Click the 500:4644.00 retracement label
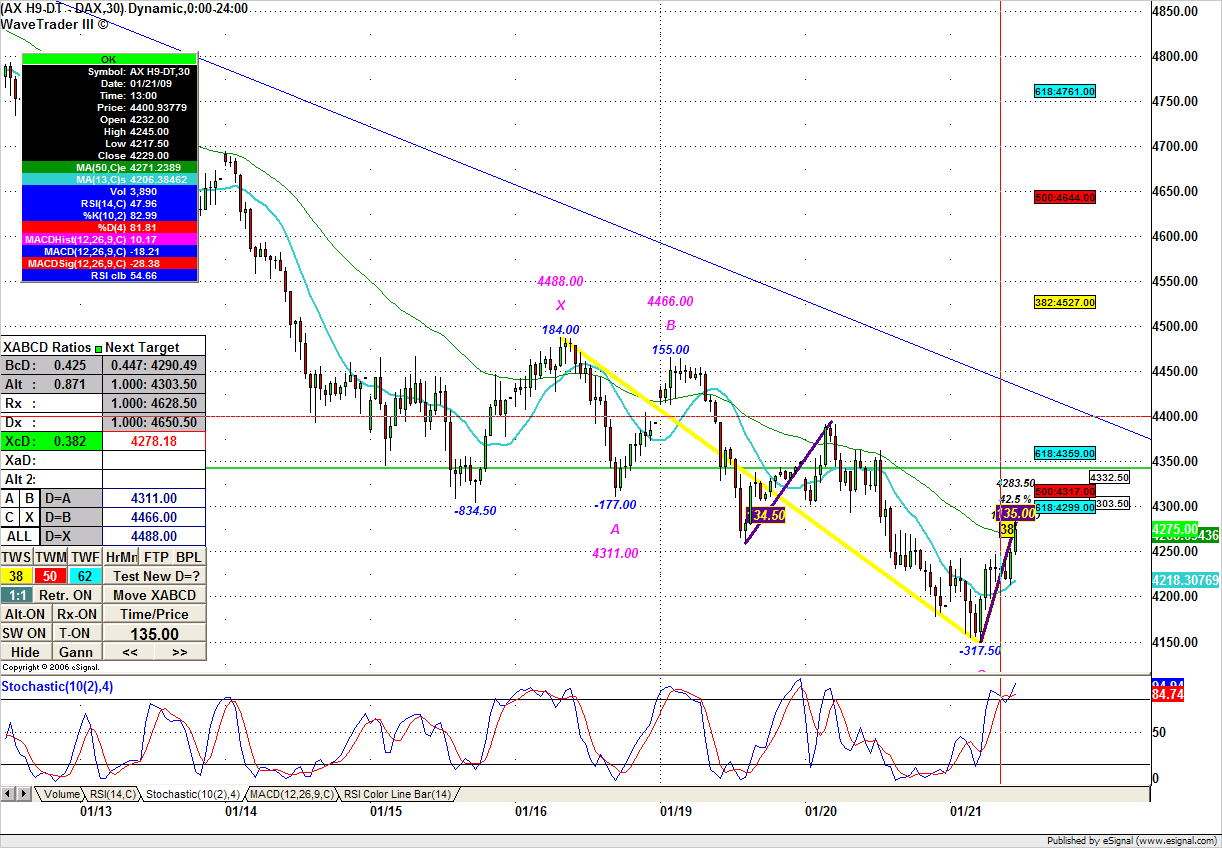This screenshot has width=1222, height=848. point(1065,197)
